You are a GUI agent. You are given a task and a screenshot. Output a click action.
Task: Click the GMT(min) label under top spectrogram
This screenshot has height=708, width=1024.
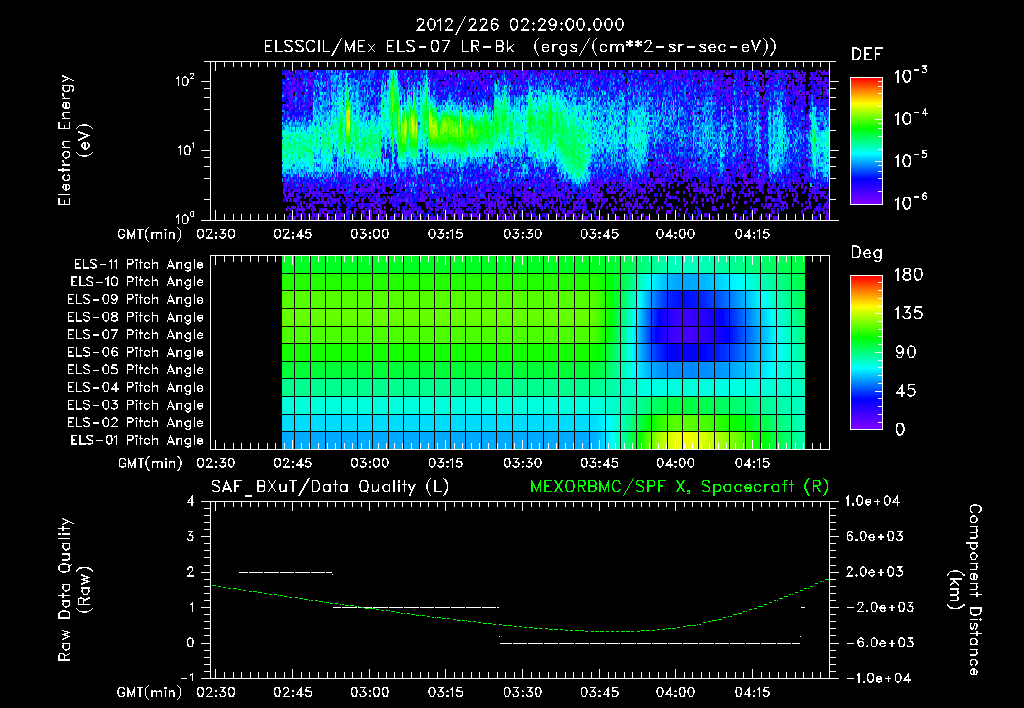[x=150, y=234]
